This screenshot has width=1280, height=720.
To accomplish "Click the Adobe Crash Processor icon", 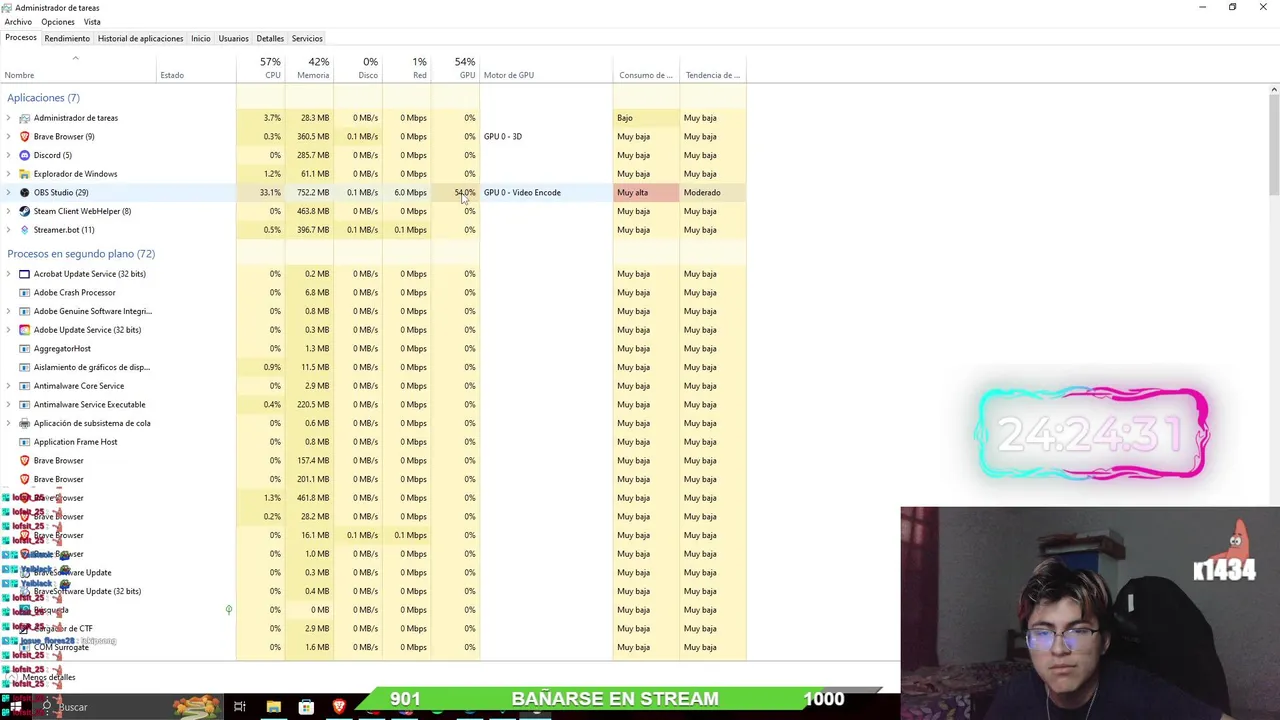I will (x=25, y=292).
